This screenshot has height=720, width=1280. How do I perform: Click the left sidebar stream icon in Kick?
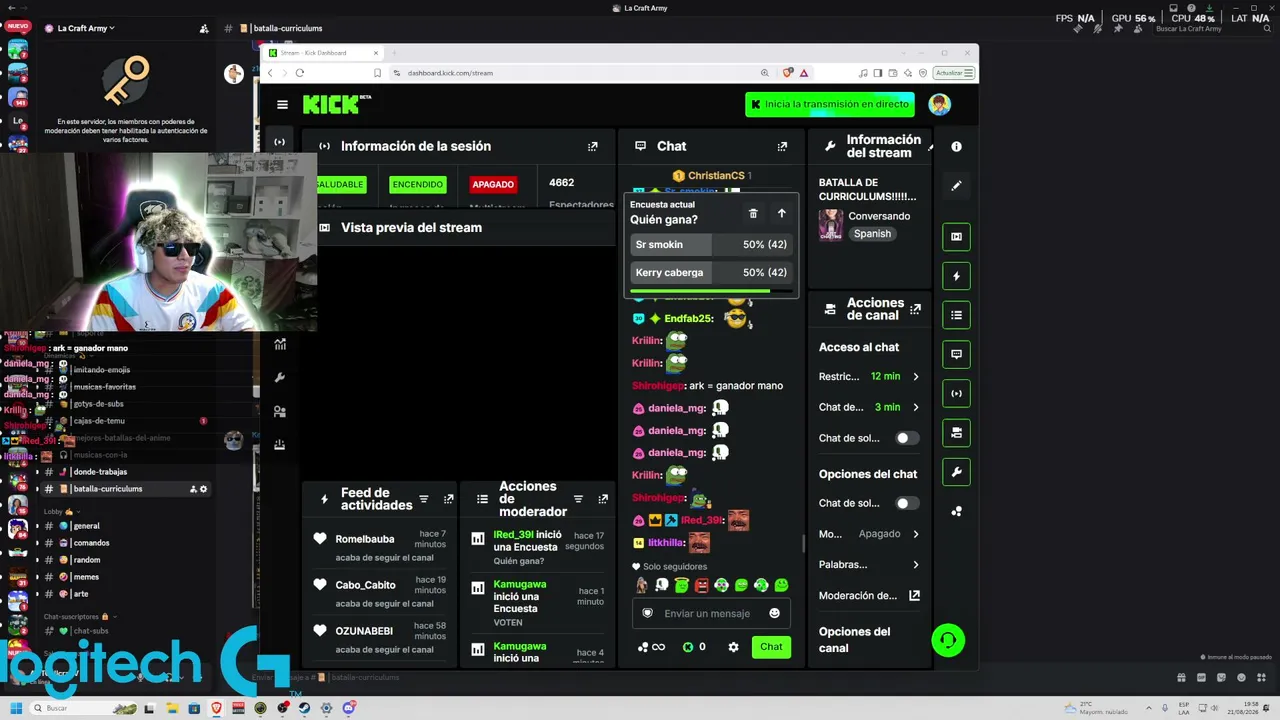(x=280, y=142)
